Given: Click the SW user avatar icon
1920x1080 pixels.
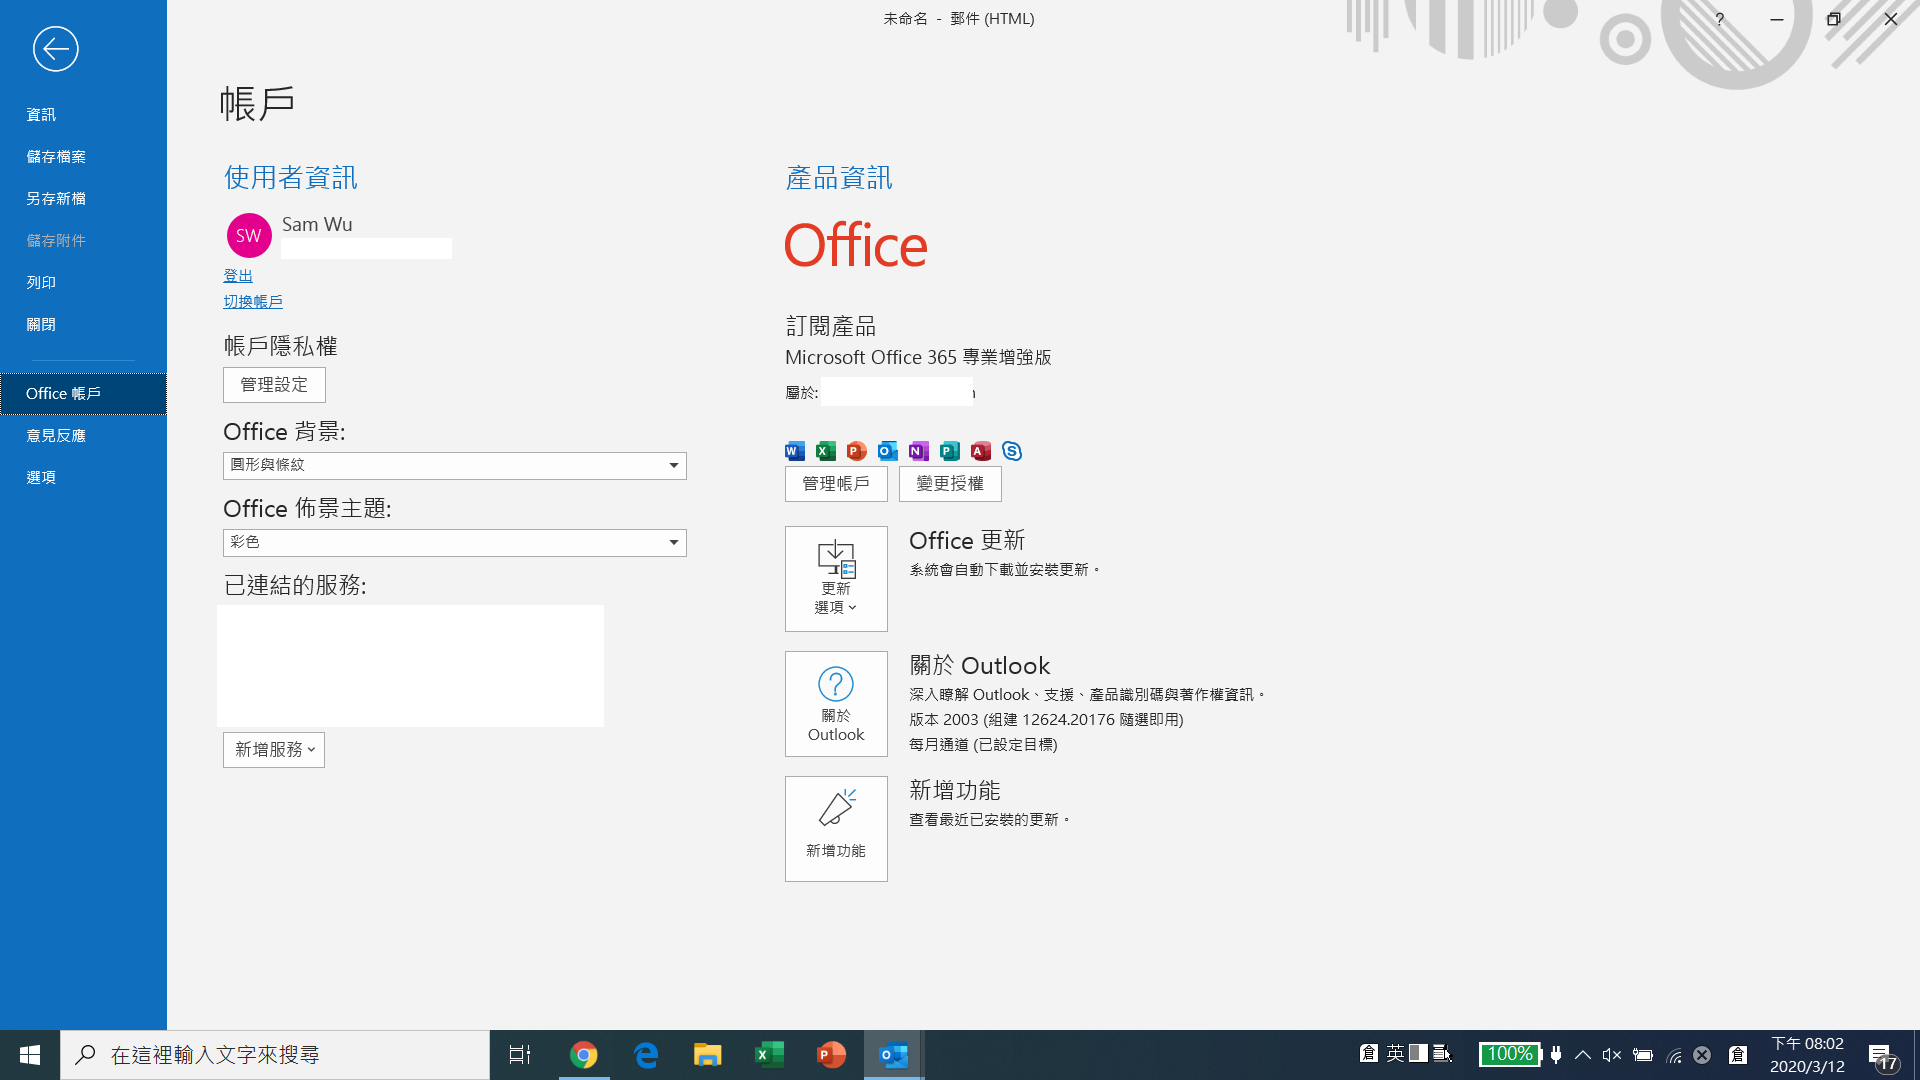Looking at the screenshot, I should (249, 236).
